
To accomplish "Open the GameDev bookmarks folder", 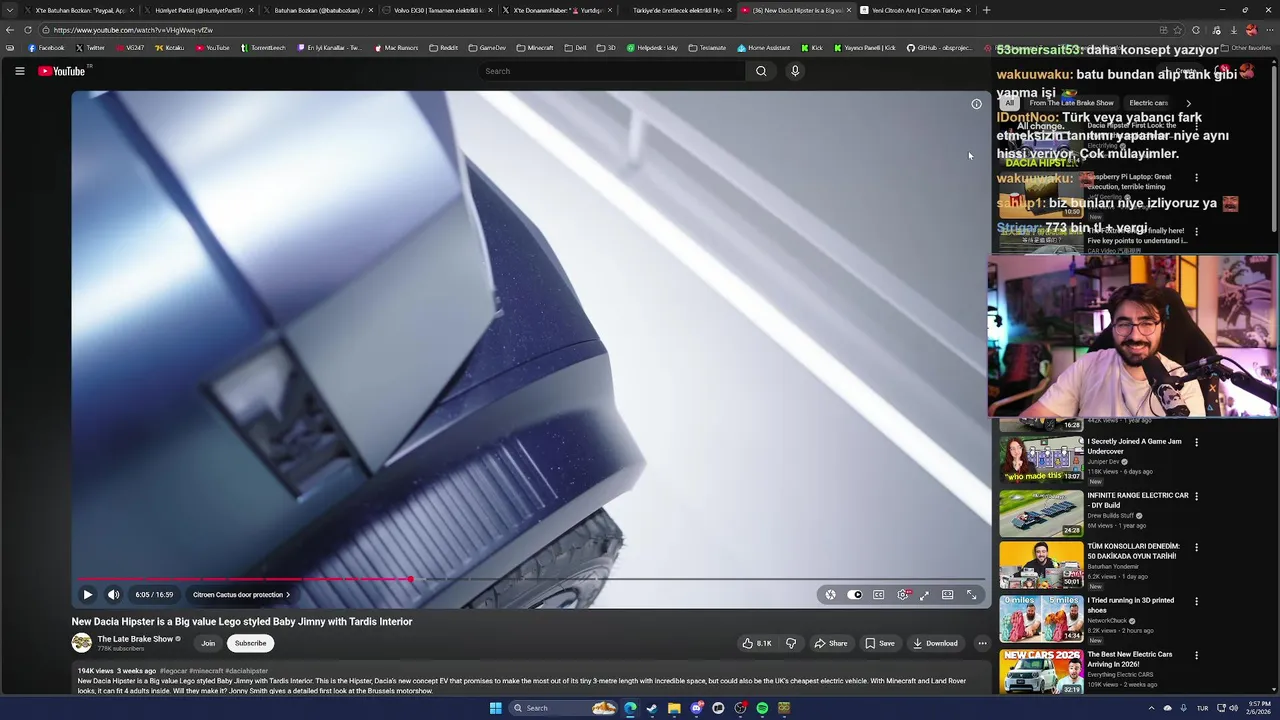I will pos(487,48).
